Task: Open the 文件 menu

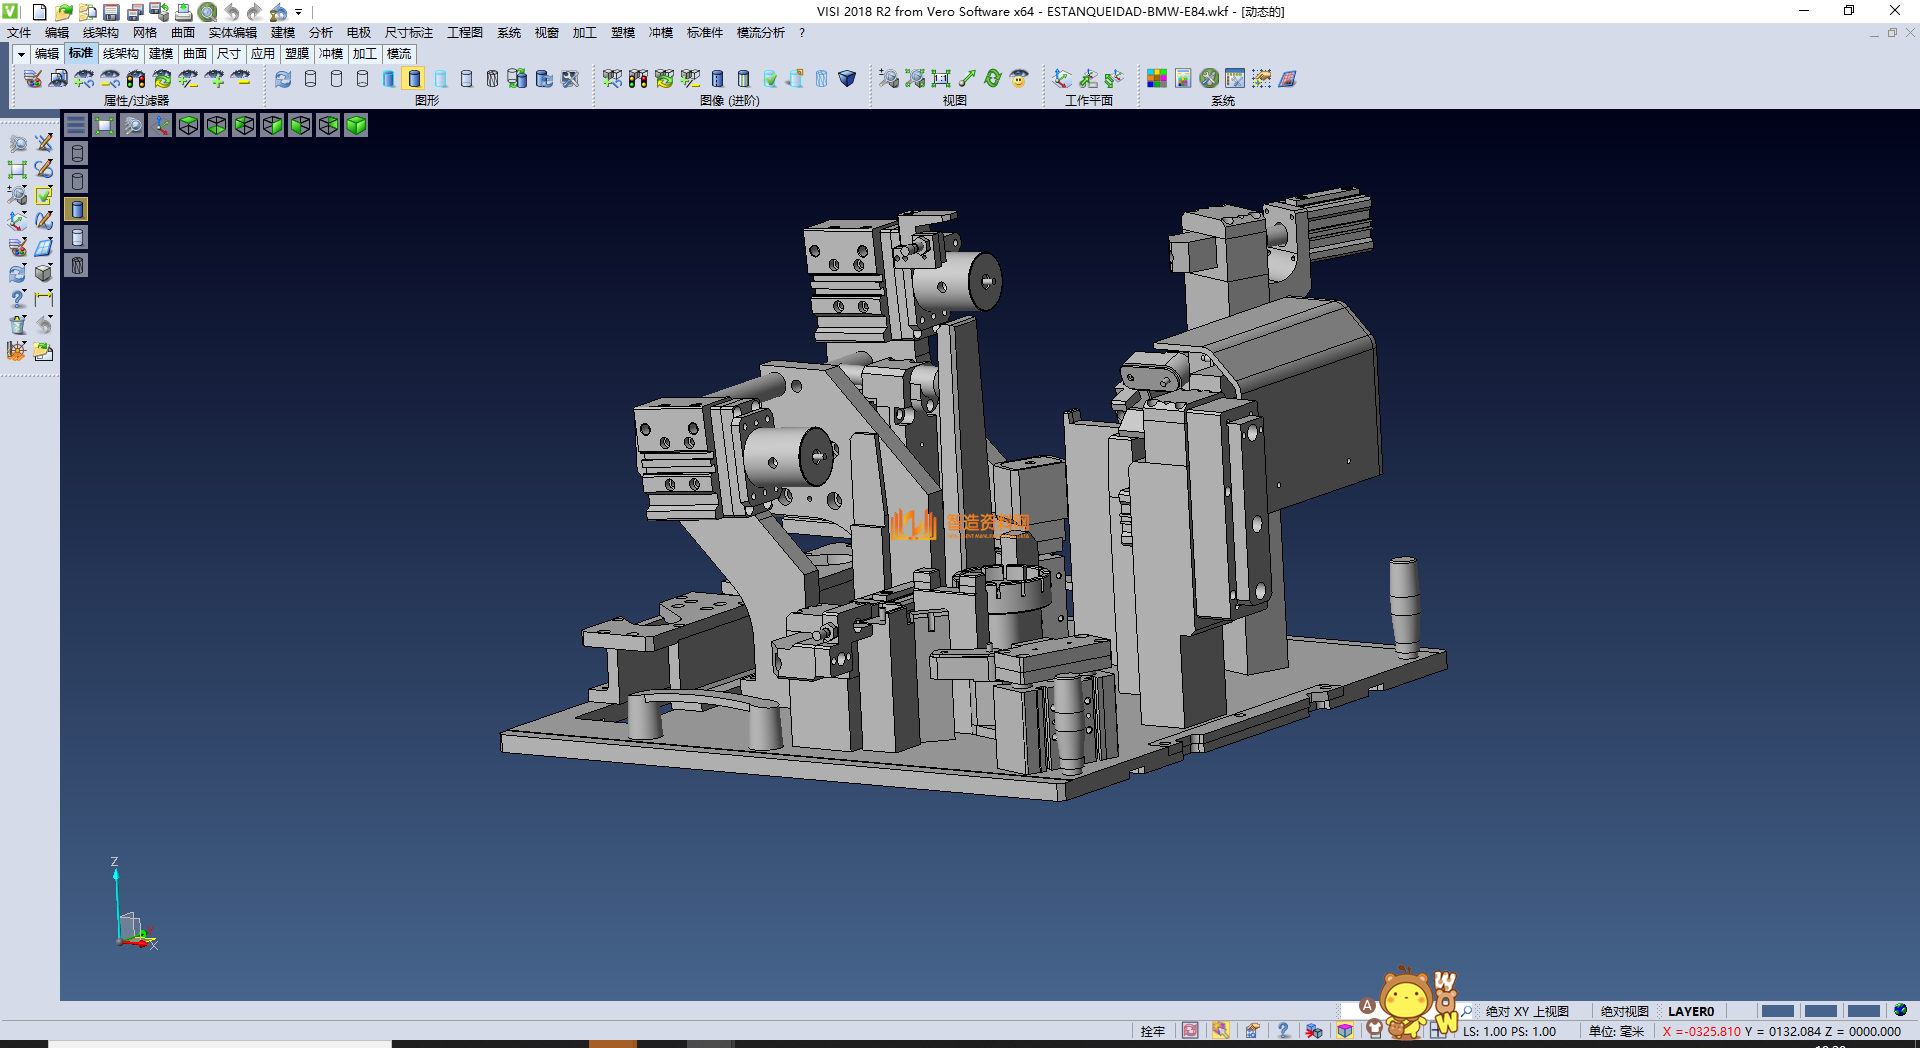Action: [19, 33]
